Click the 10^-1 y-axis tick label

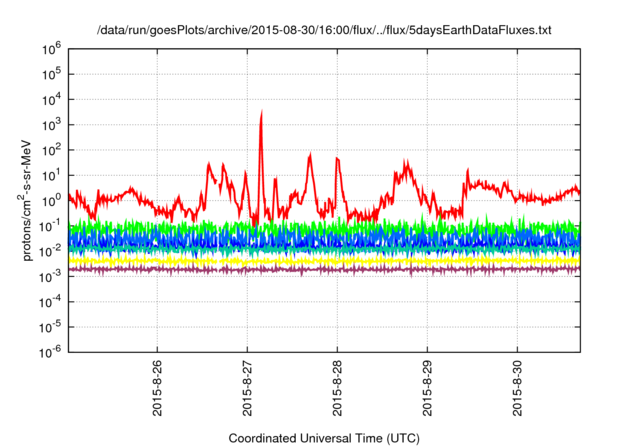[50, 227]
